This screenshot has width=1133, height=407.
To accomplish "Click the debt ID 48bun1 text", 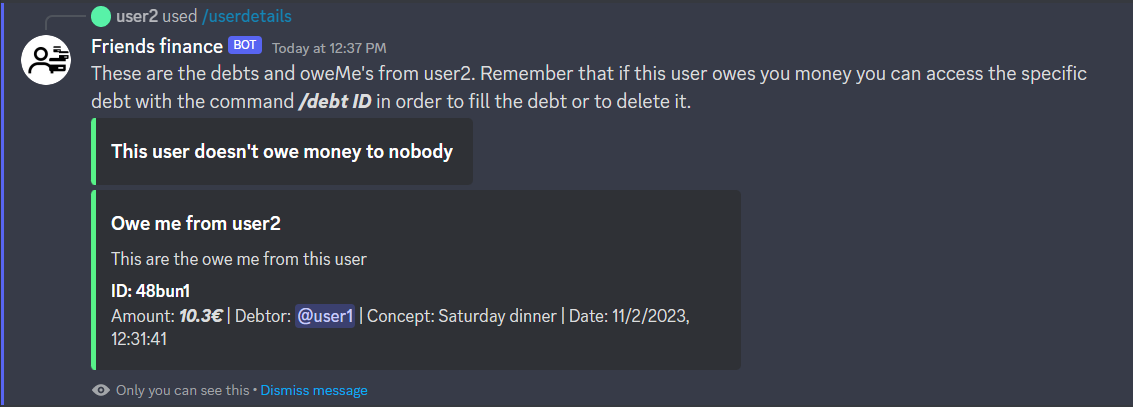I will pyautogui.click(x=150, y=292).
